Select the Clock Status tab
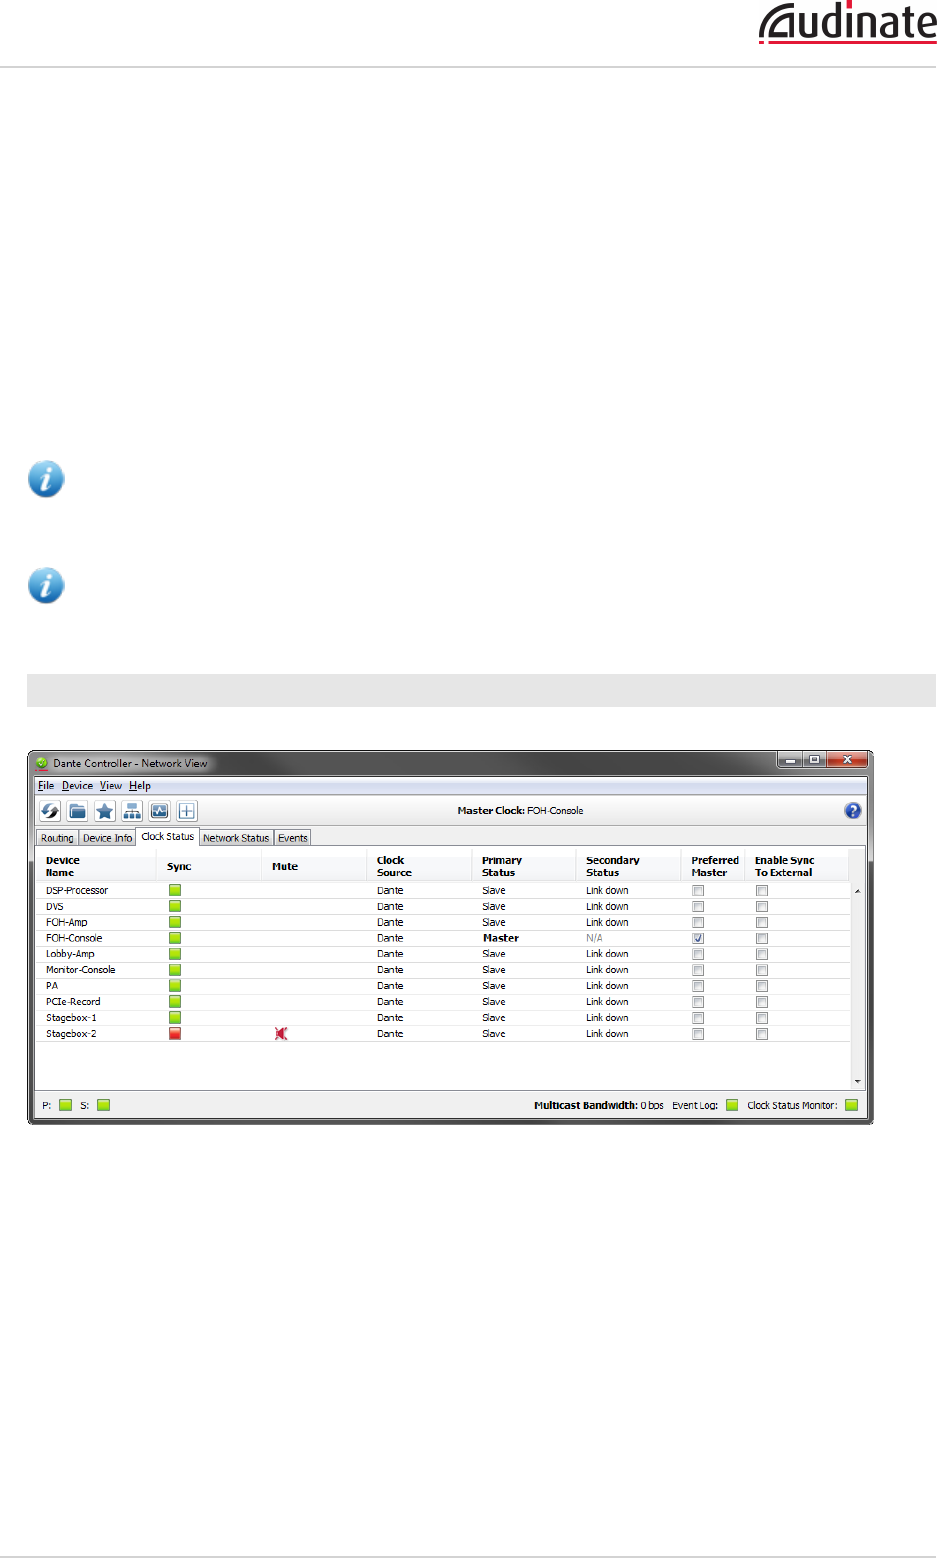This screenshot has height=1558, width=937. [168, 837]
